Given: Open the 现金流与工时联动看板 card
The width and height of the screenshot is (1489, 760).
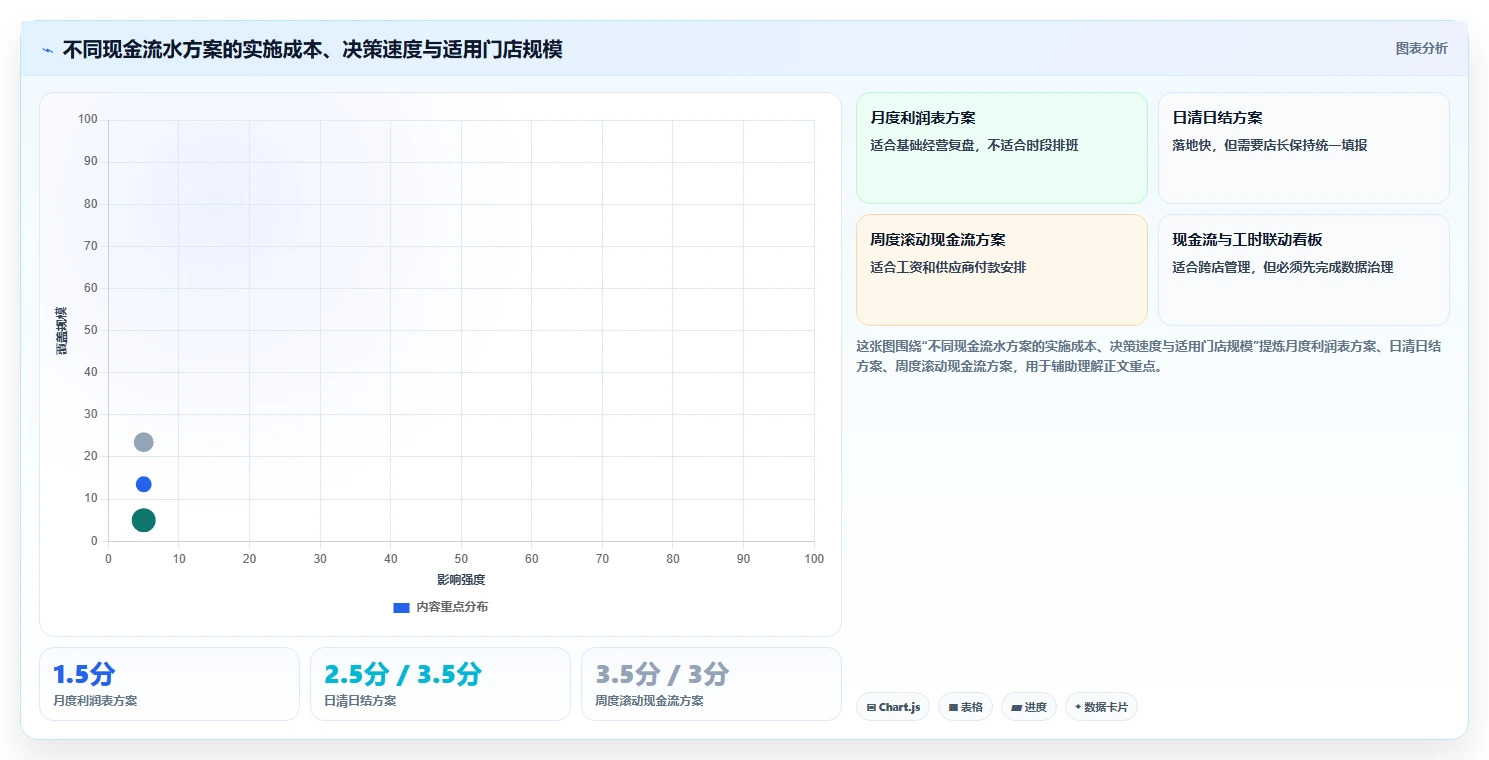Looking at the screenshot, I should (x=1303, y=270).
